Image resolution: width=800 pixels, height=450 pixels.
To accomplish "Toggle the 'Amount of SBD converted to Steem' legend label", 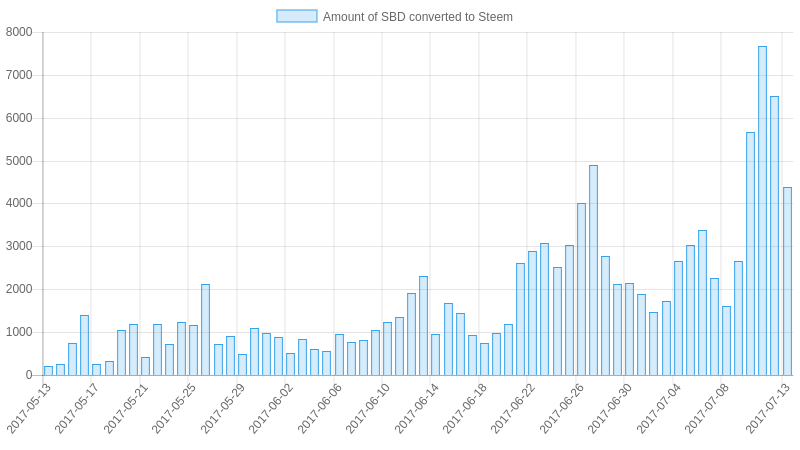I will (417, 17).
